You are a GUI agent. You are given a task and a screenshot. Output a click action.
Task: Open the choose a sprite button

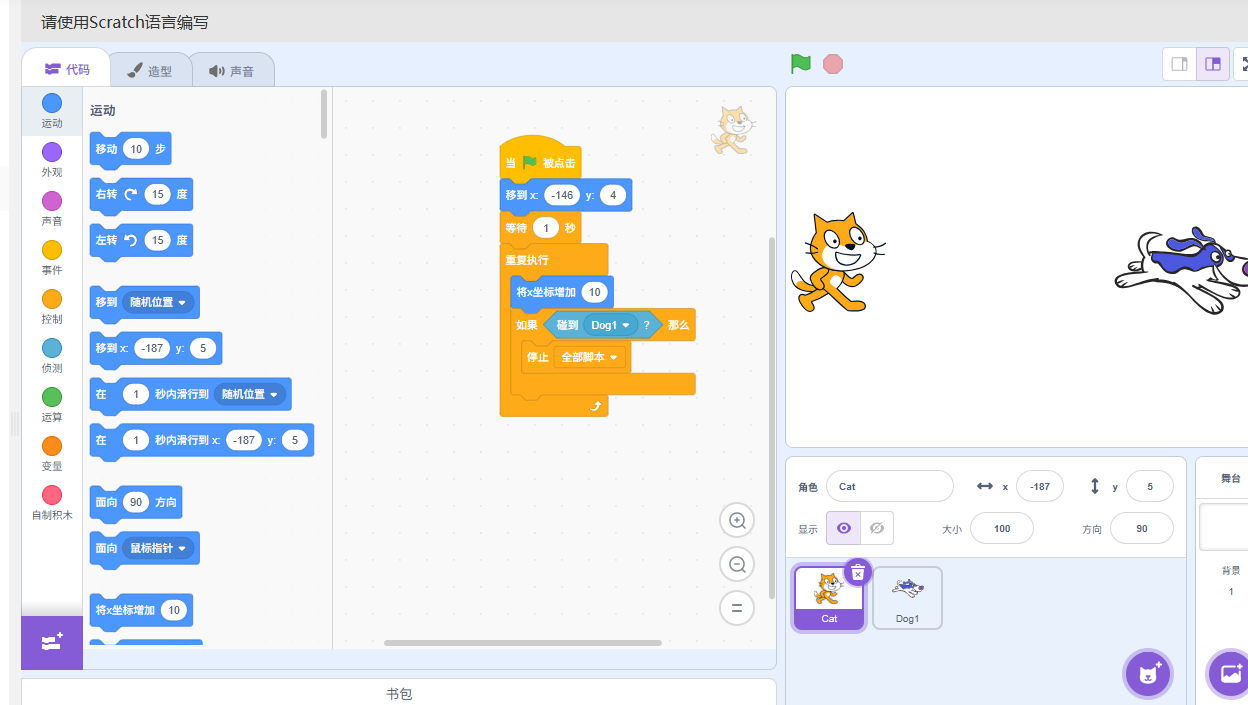click(1148, 674)
